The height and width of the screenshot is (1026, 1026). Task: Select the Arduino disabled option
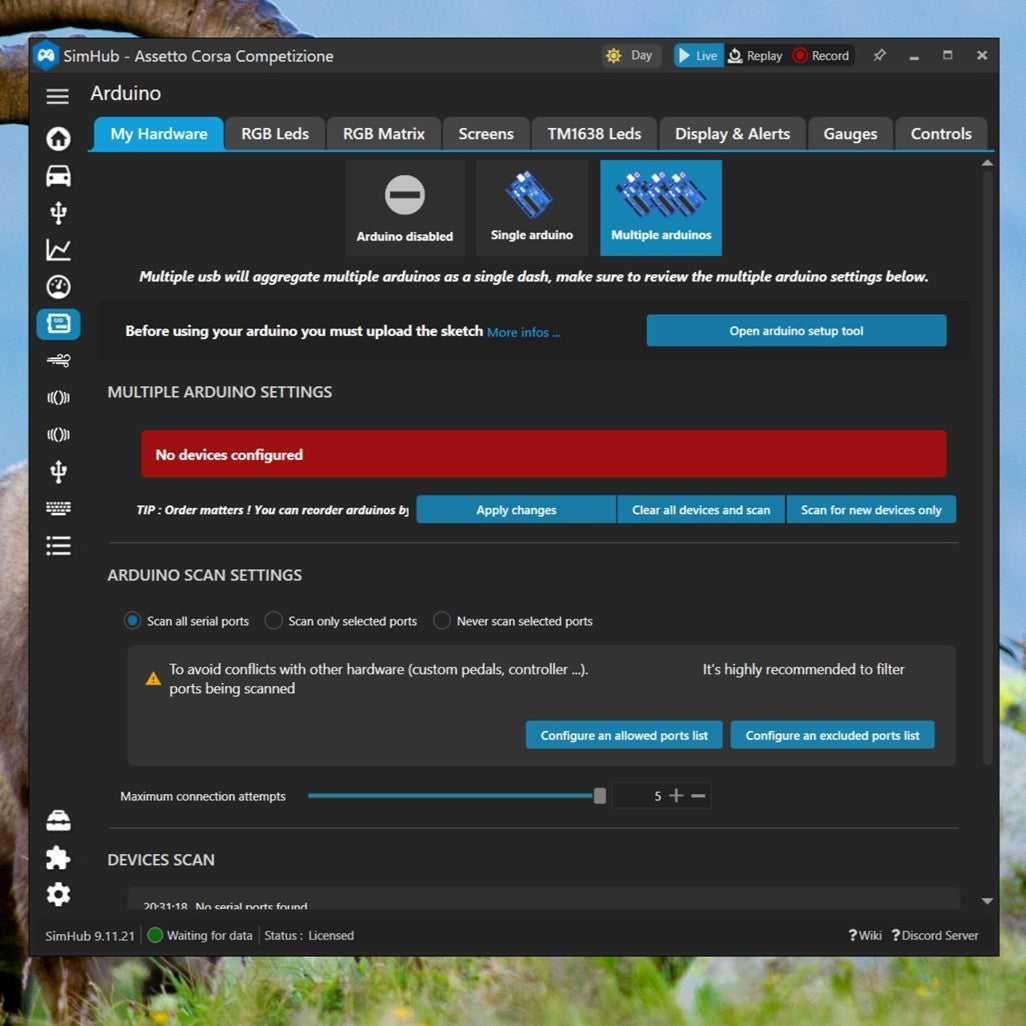pyautogui.click(x=405, y=207)
